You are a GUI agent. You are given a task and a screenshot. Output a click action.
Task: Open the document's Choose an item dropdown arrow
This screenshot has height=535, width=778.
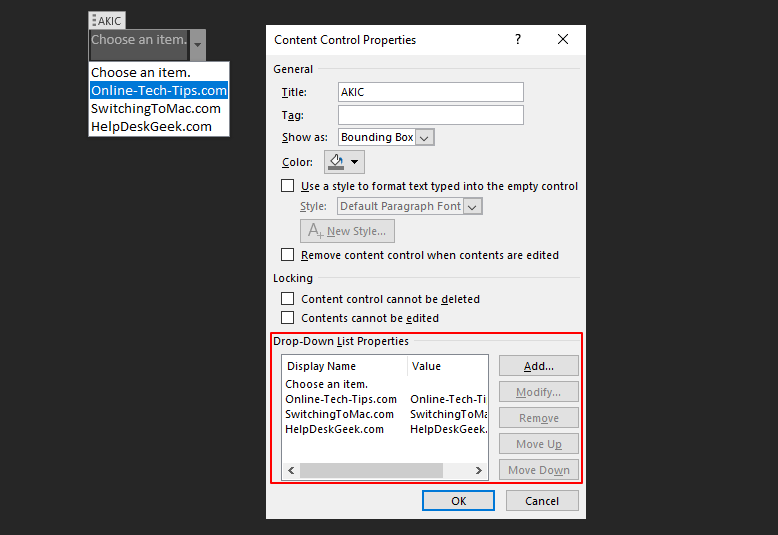198,45
